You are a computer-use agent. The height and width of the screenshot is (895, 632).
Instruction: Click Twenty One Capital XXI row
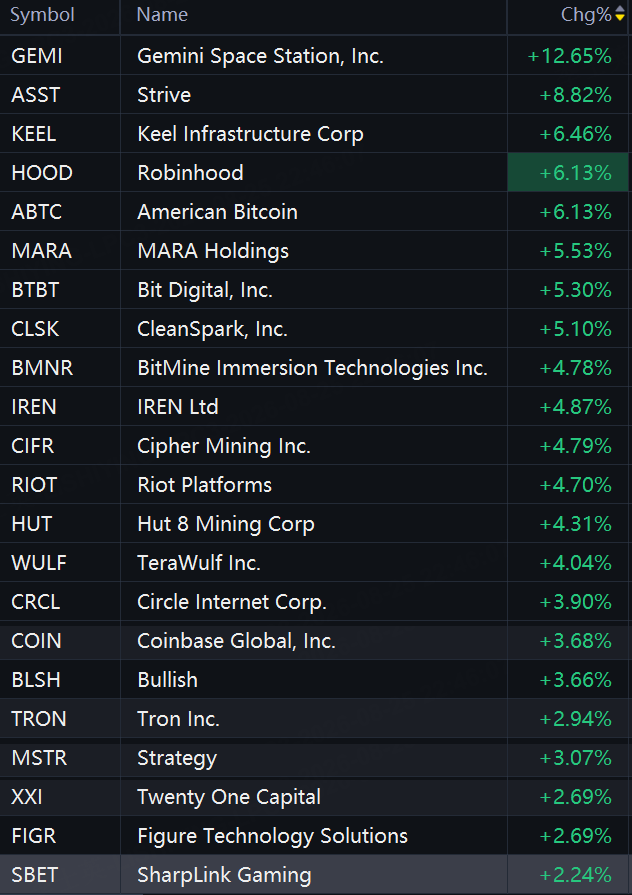pos(314,797)
